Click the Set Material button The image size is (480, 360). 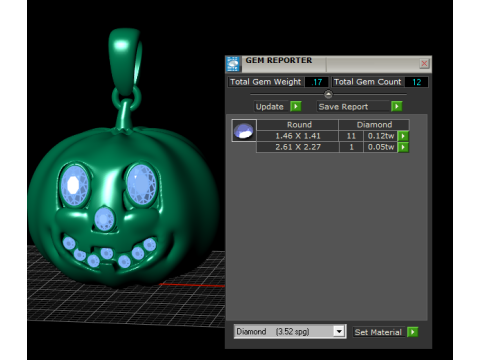[x=379, y=332]
